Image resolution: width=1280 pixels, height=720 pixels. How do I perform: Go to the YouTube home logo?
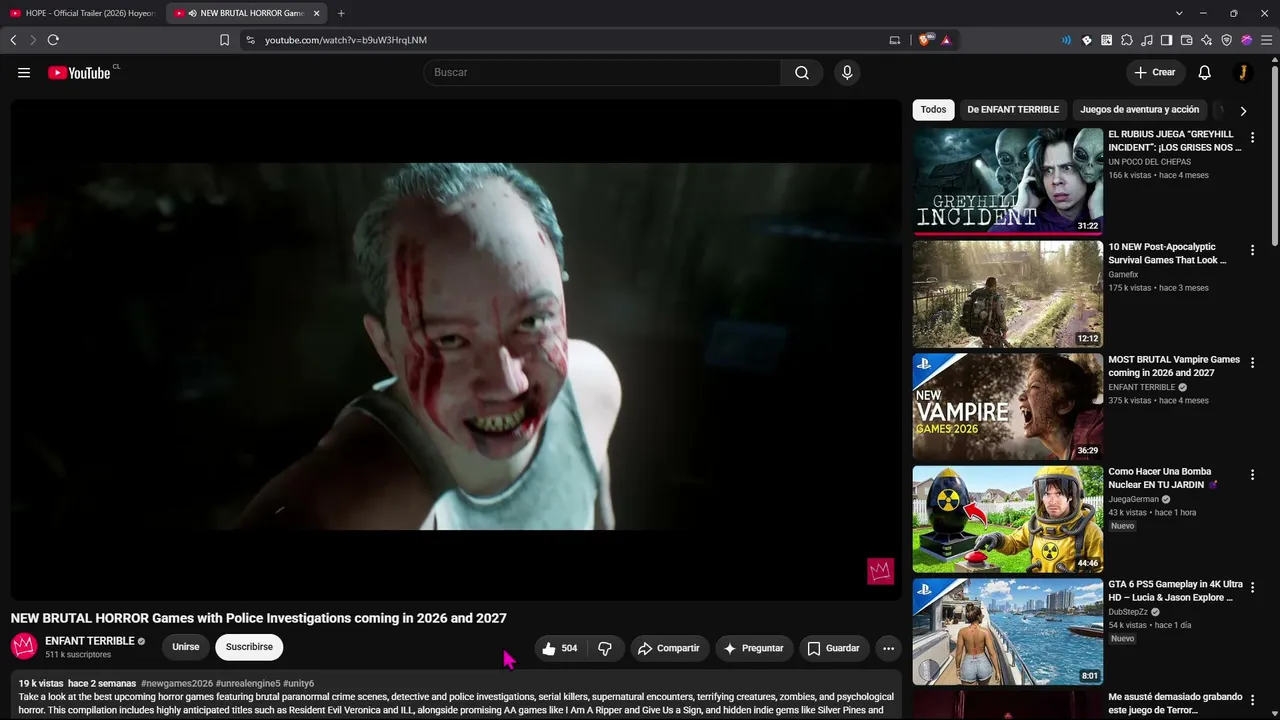[79, 72]
